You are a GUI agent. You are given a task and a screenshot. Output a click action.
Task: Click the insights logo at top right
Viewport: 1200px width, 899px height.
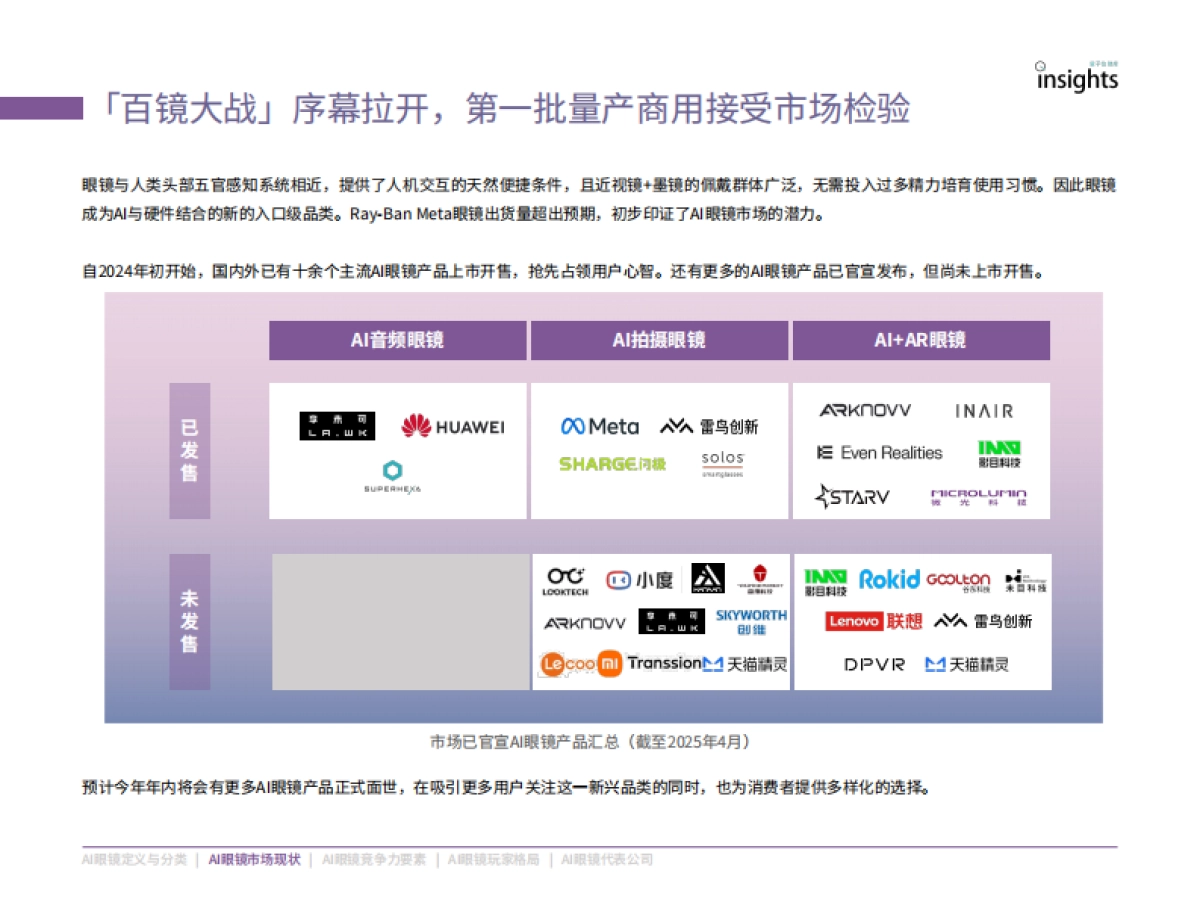tap(1076, 80)
